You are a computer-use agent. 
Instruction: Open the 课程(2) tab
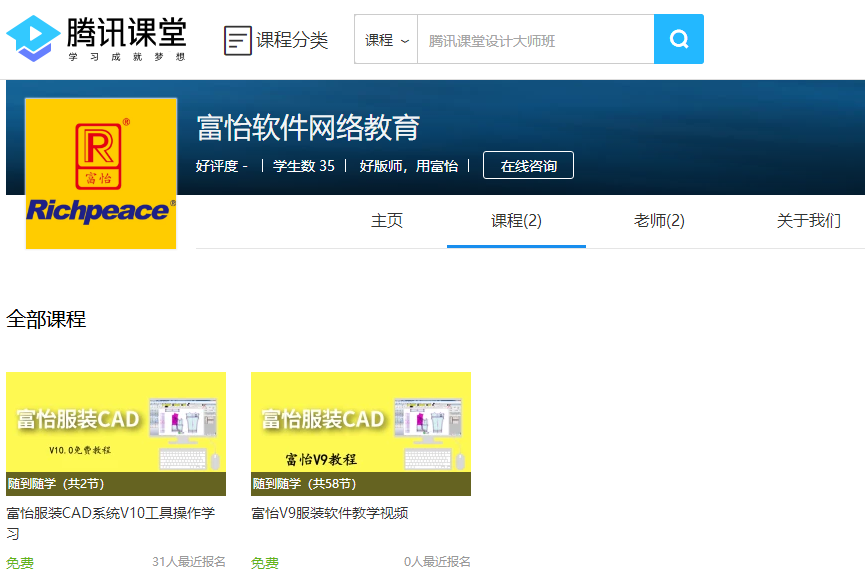pos(515,222)
